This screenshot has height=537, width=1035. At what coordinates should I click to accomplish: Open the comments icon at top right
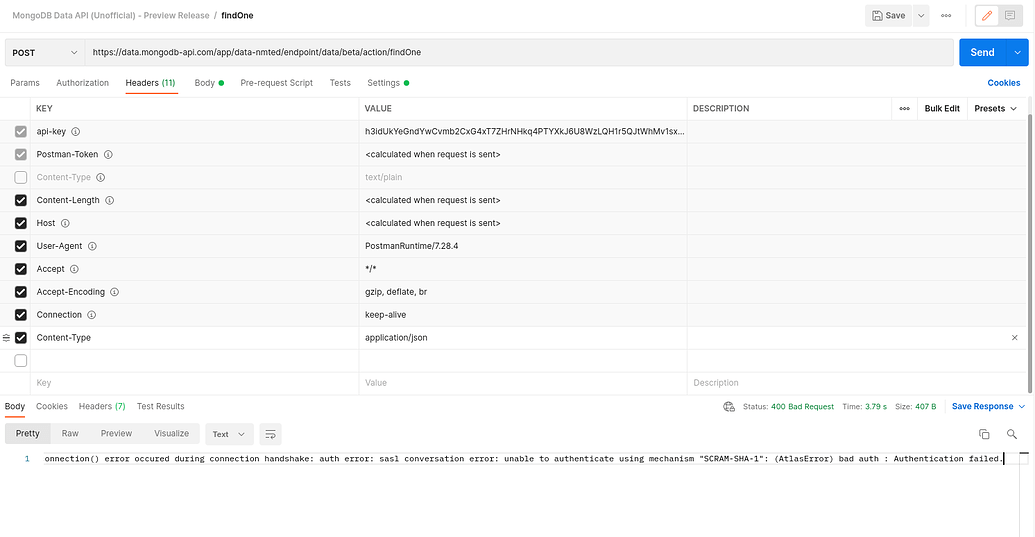click(x=1011, y=15)
